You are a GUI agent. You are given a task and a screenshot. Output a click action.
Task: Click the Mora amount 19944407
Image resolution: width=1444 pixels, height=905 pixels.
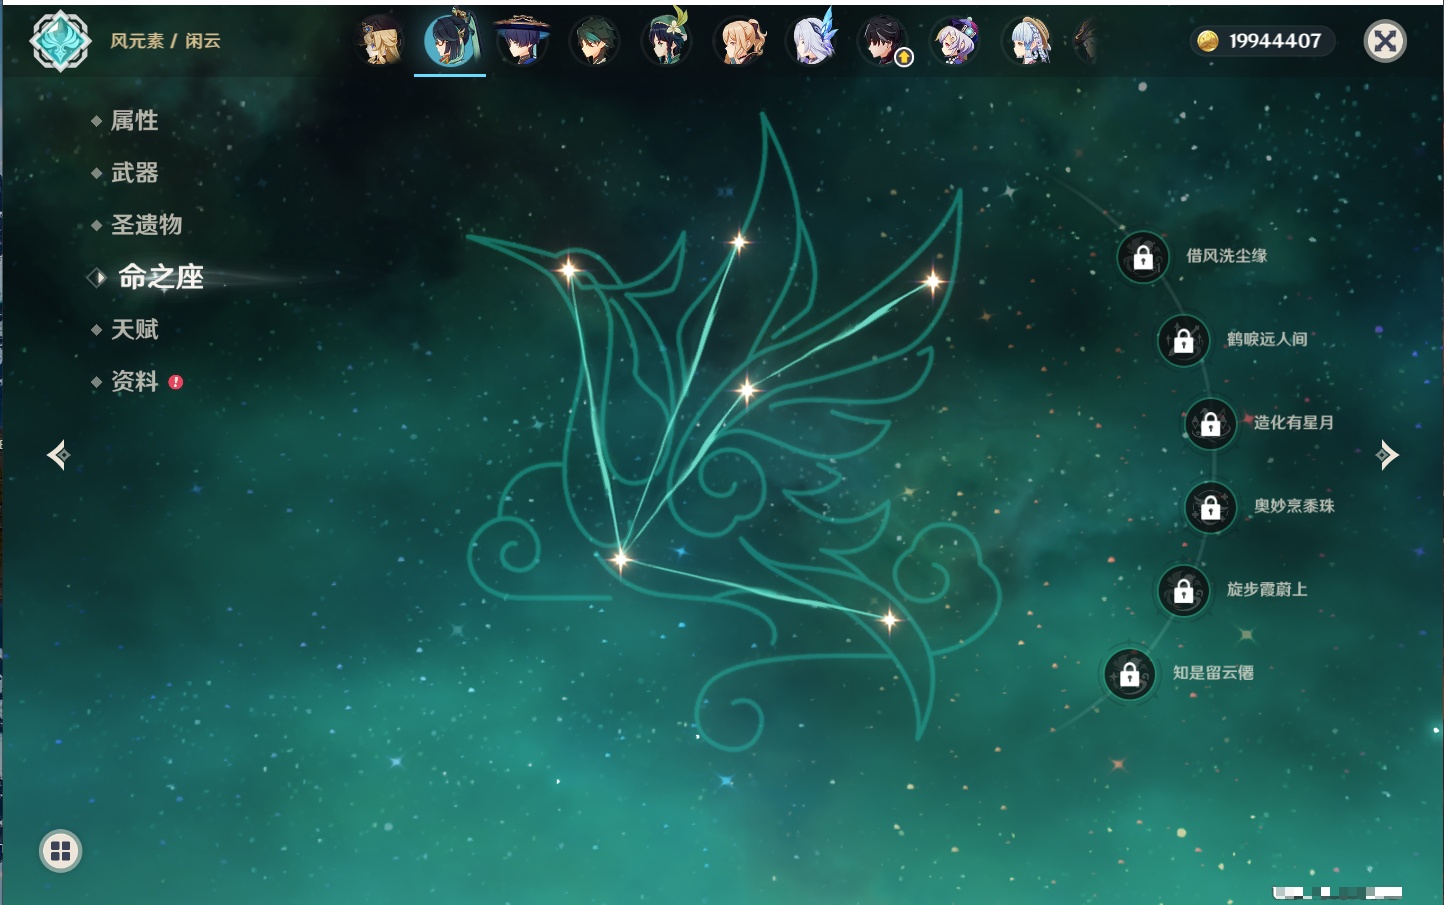(1275, 41)
